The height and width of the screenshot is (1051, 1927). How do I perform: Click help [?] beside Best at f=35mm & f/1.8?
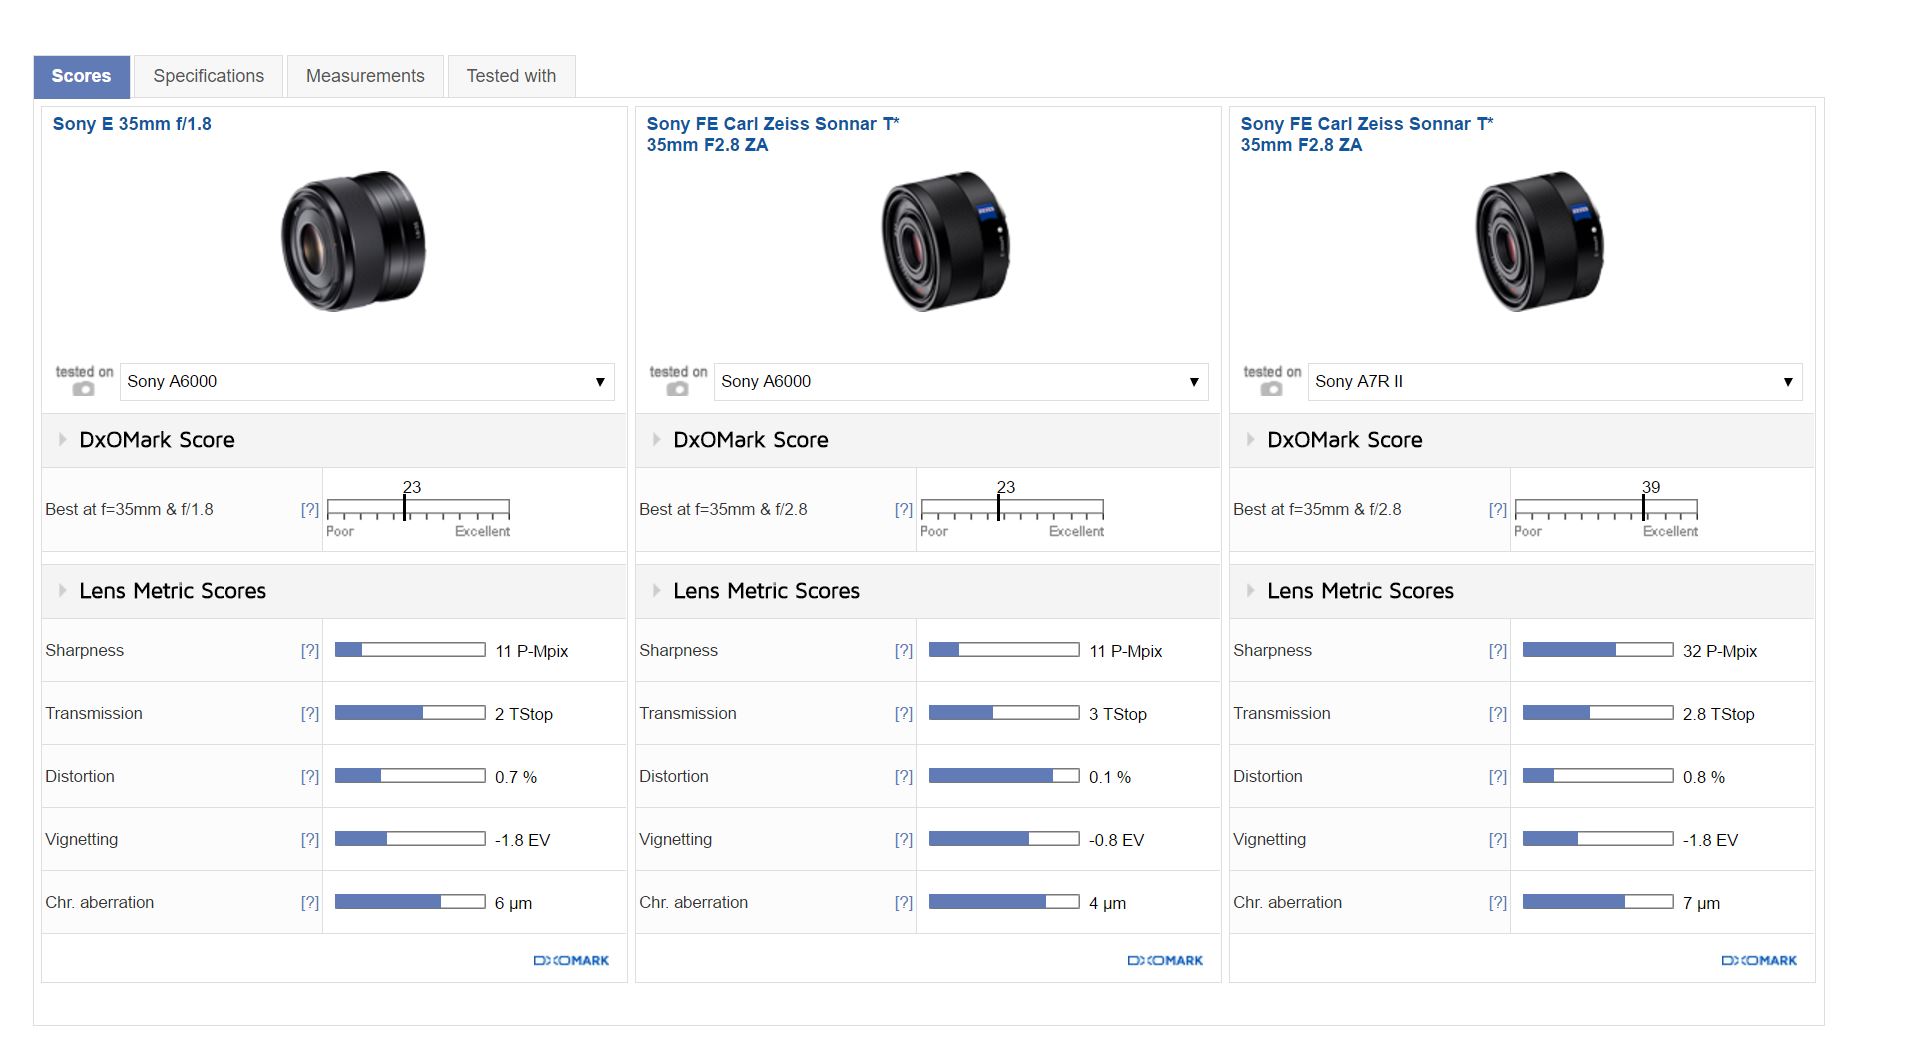(x=310, y=509)
